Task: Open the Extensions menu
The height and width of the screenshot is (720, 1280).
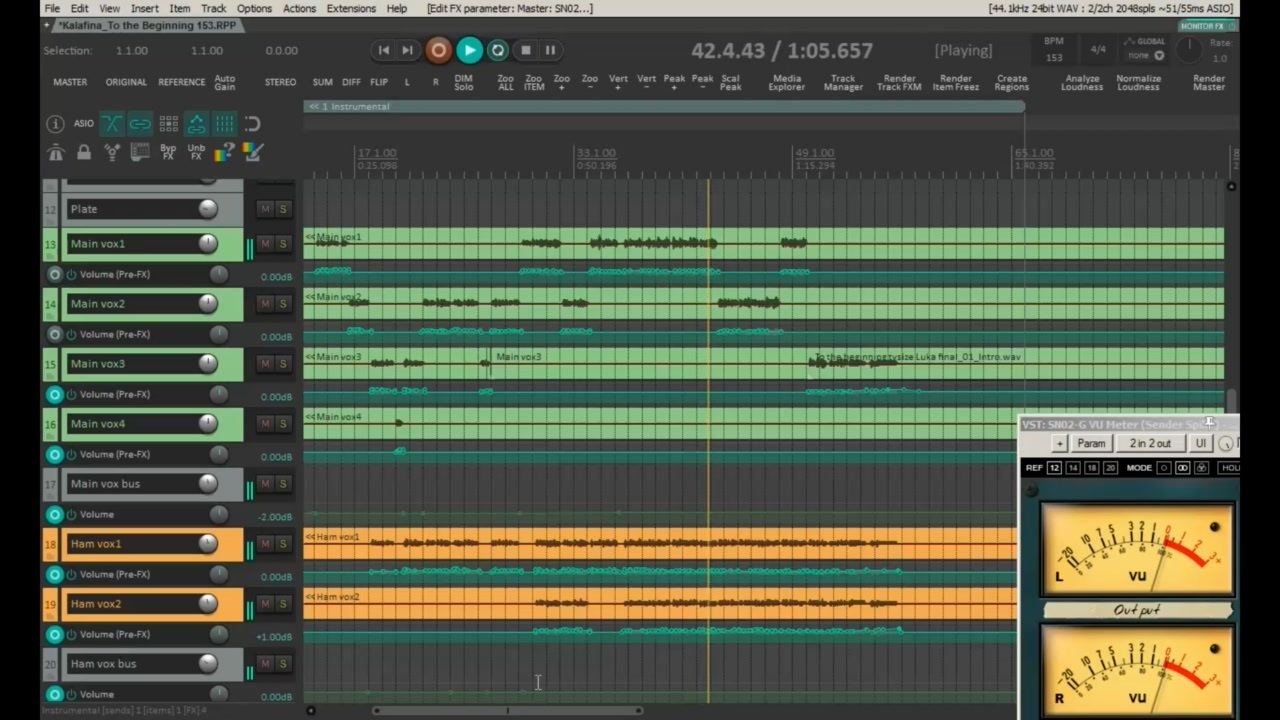Action: pos(351,8)
